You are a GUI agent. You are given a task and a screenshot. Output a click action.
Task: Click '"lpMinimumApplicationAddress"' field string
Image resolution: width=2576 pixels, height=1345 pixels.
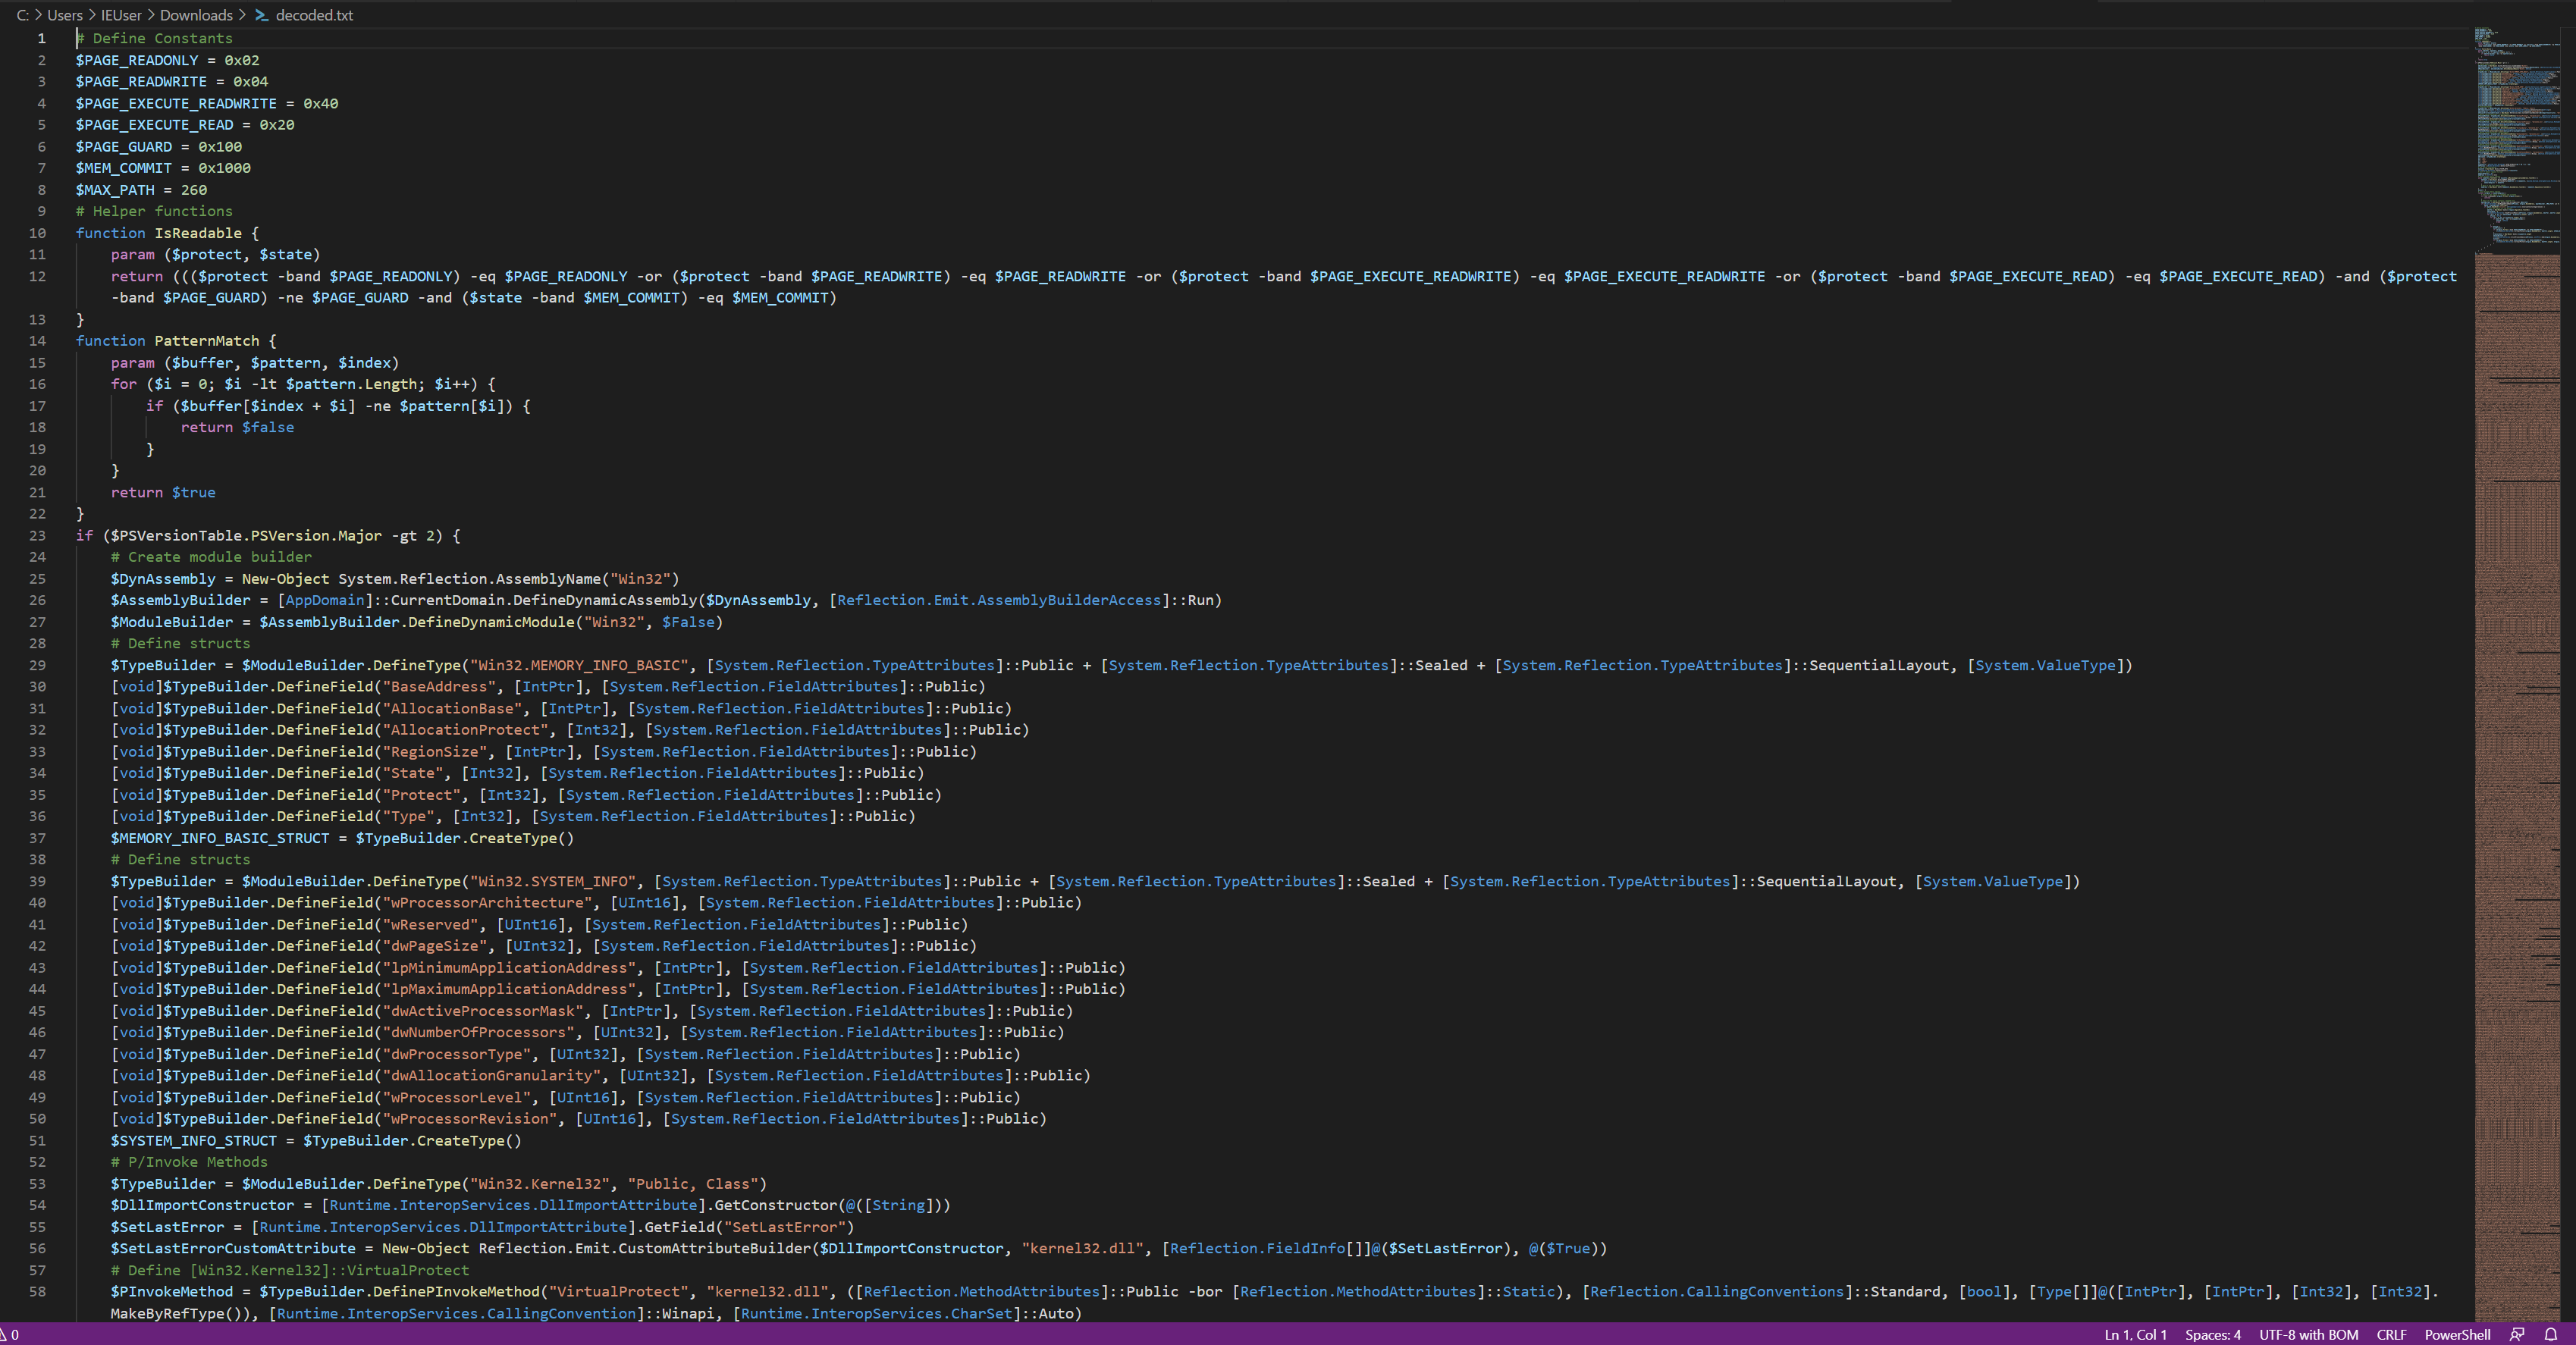click(509, 967)
